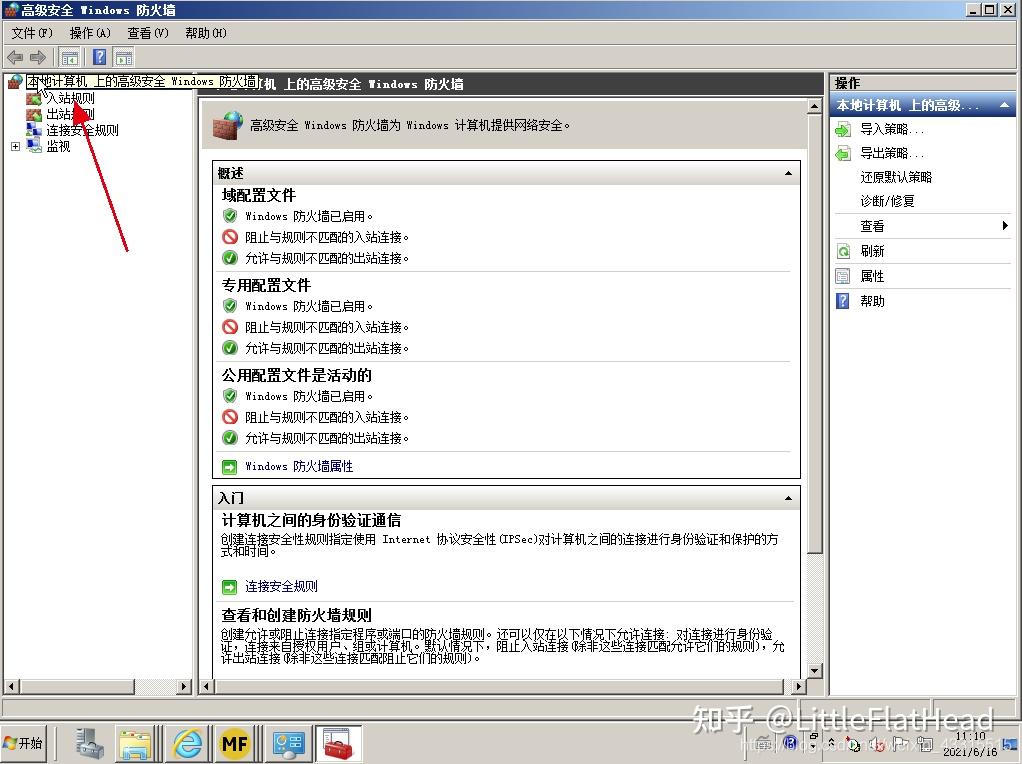Open the 连接安全规则 link in 入门
This screenshot has width=1022, height=764.
tap(282, 586)
